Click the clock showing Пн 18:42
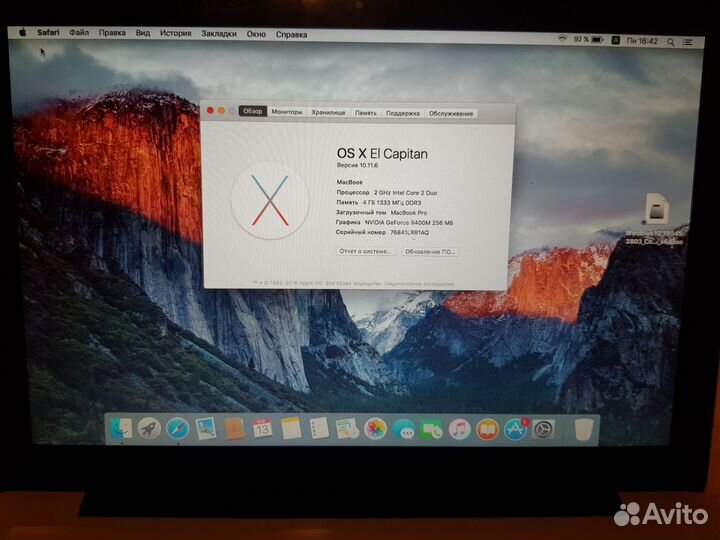720x540 pixels. point(642,41)
